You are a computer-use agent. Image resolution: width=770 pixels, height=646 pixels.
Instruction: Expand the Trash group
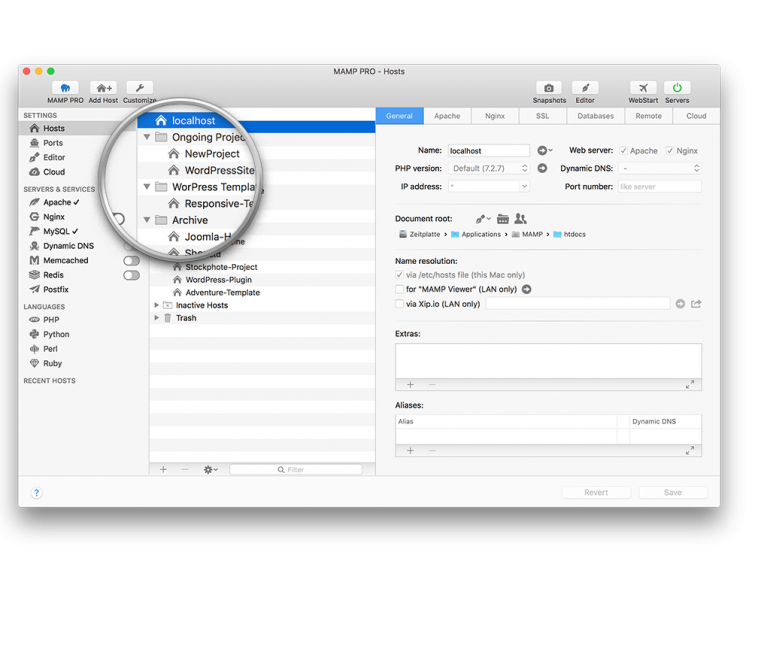pyautogui.click(x=157, y=318)
